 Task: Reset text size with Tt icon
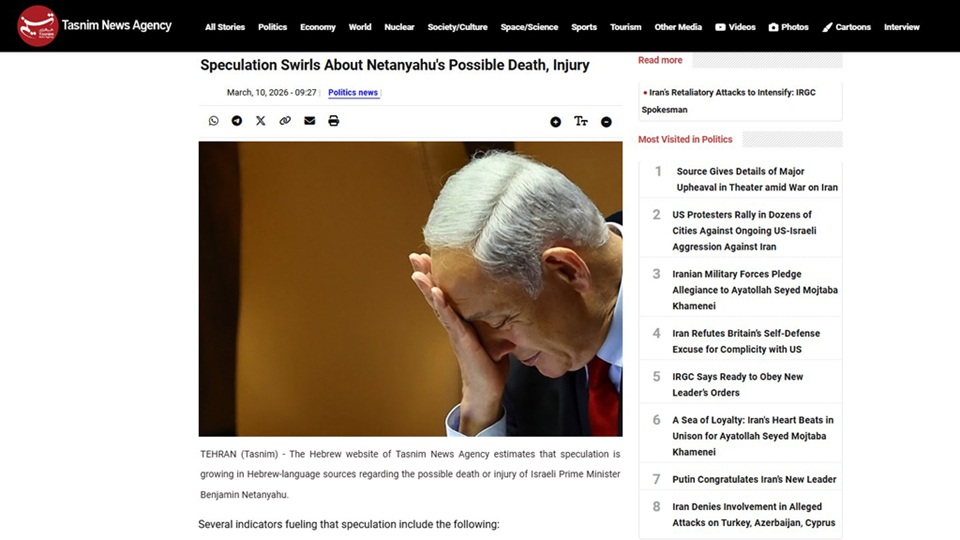(580, 122)
